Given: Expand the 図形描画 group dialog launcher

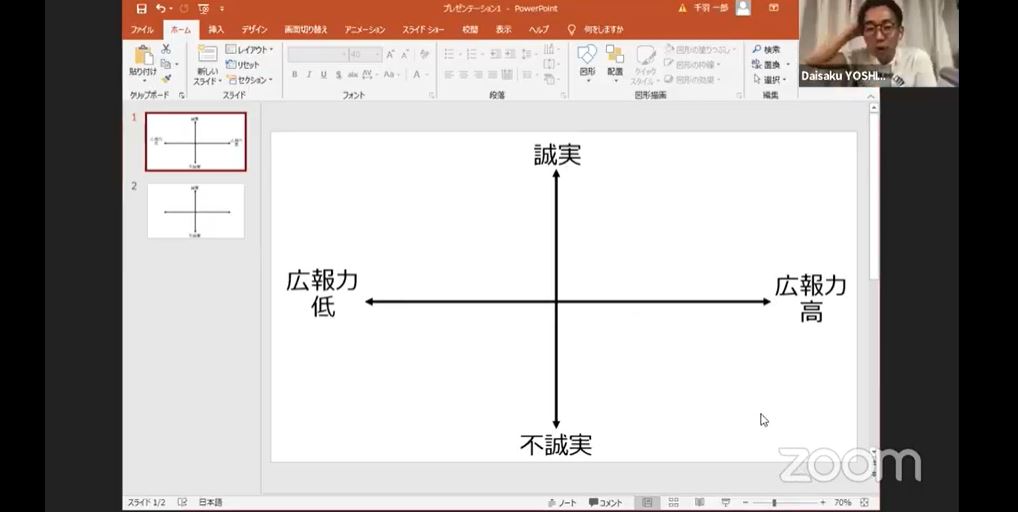Looking at the screenshot, I should pyautogui.click(x=739, y=95).
